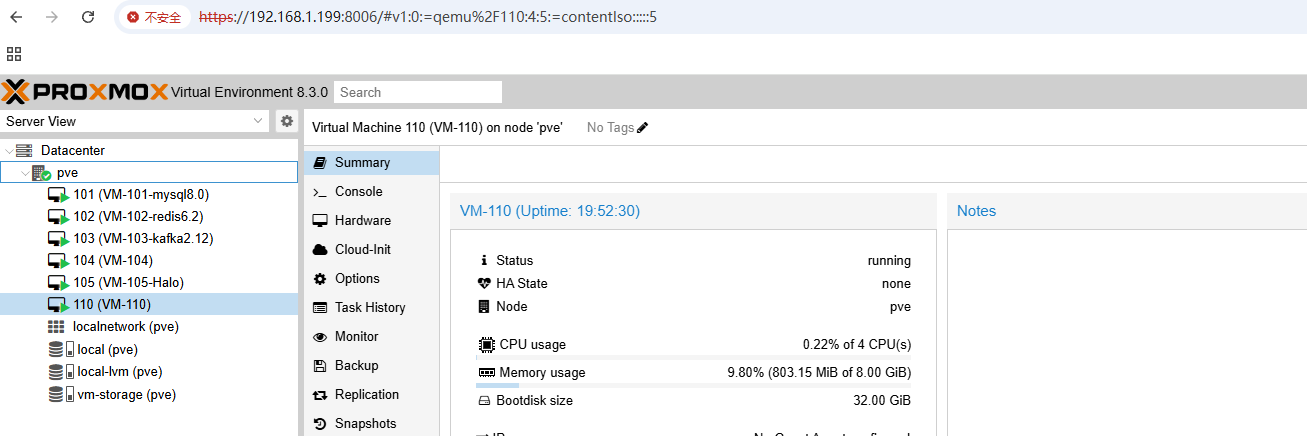The height and width of the screenshot is (436, 1307).
Task: Open the Server View dropdown
Action: (x=135, y=121)
